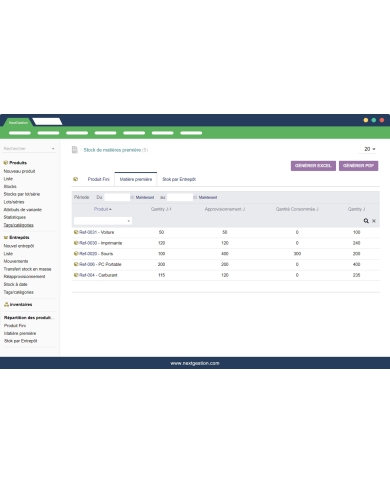
Task: Open the Stock de matières première title link
Action: click(112, 150)
